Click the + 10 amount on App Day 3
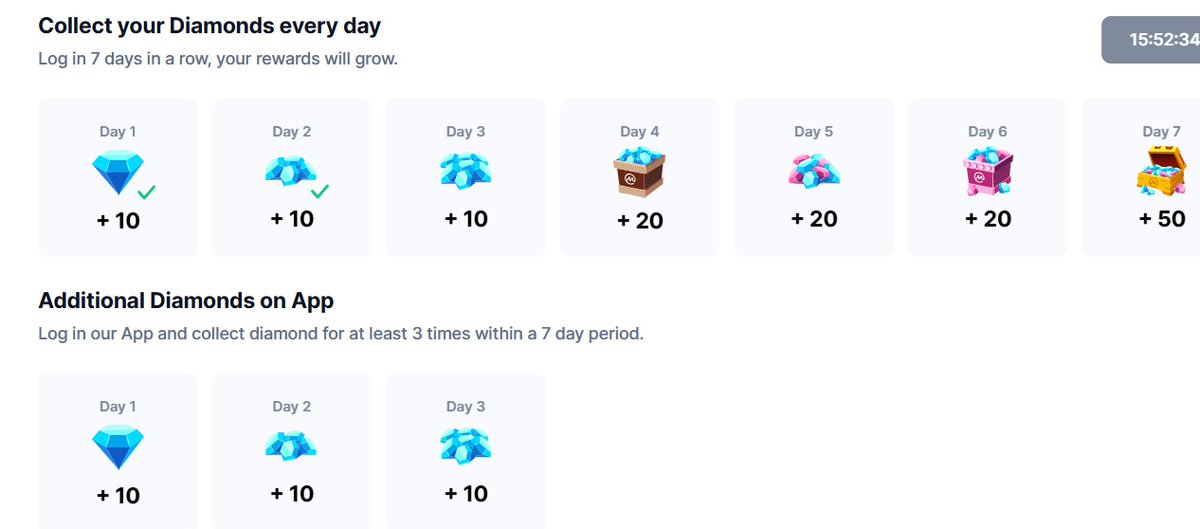 tap(465, 494)
